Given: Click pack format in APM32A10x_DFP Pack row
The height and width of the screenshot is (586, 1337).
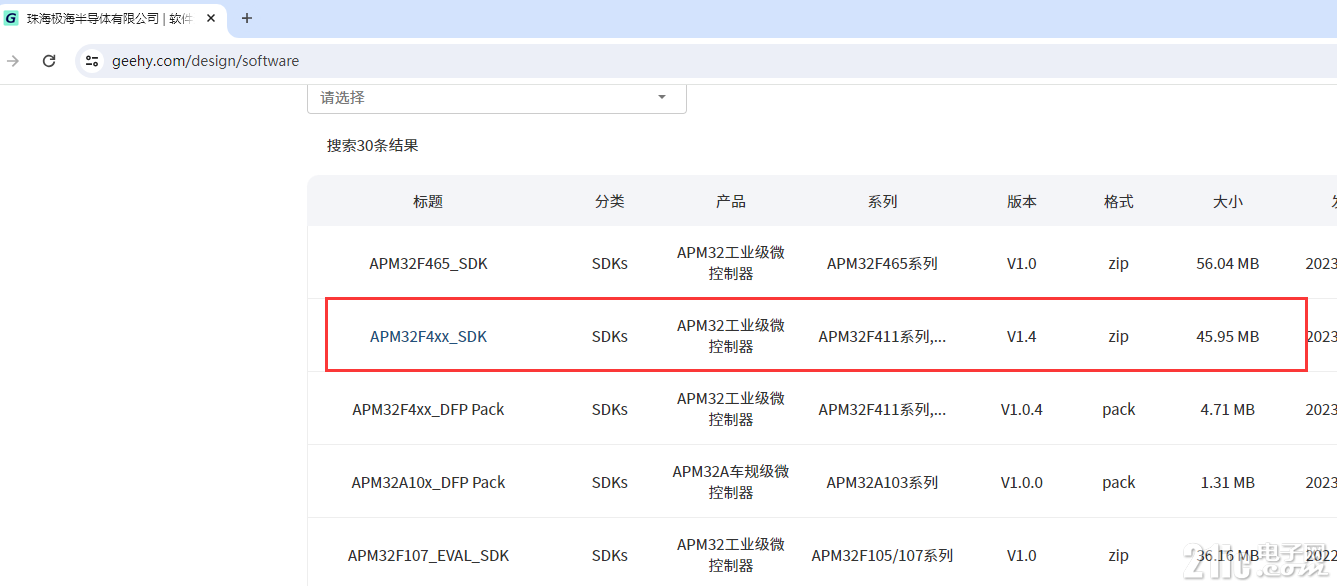Looking at the screenshot, I should [x=1119, y=483].
